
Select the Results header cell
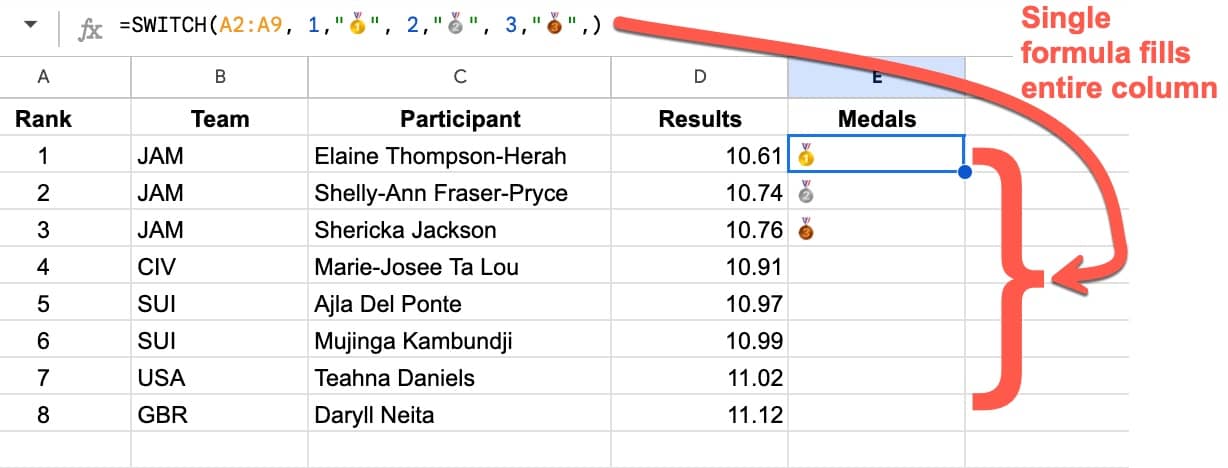tap(700, 118)
